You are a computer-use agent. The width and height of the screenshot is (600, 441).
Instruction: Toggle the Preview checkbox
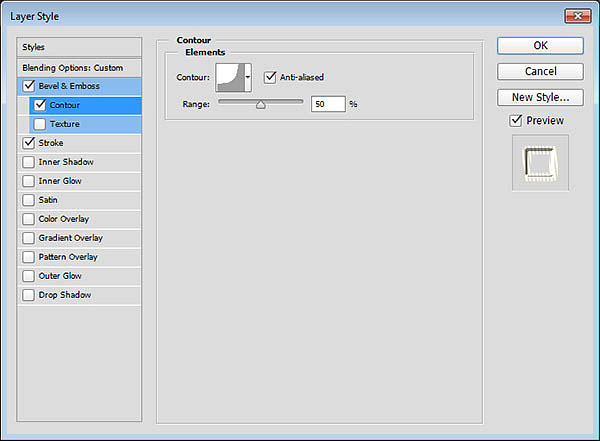click(x=516, y=121)
